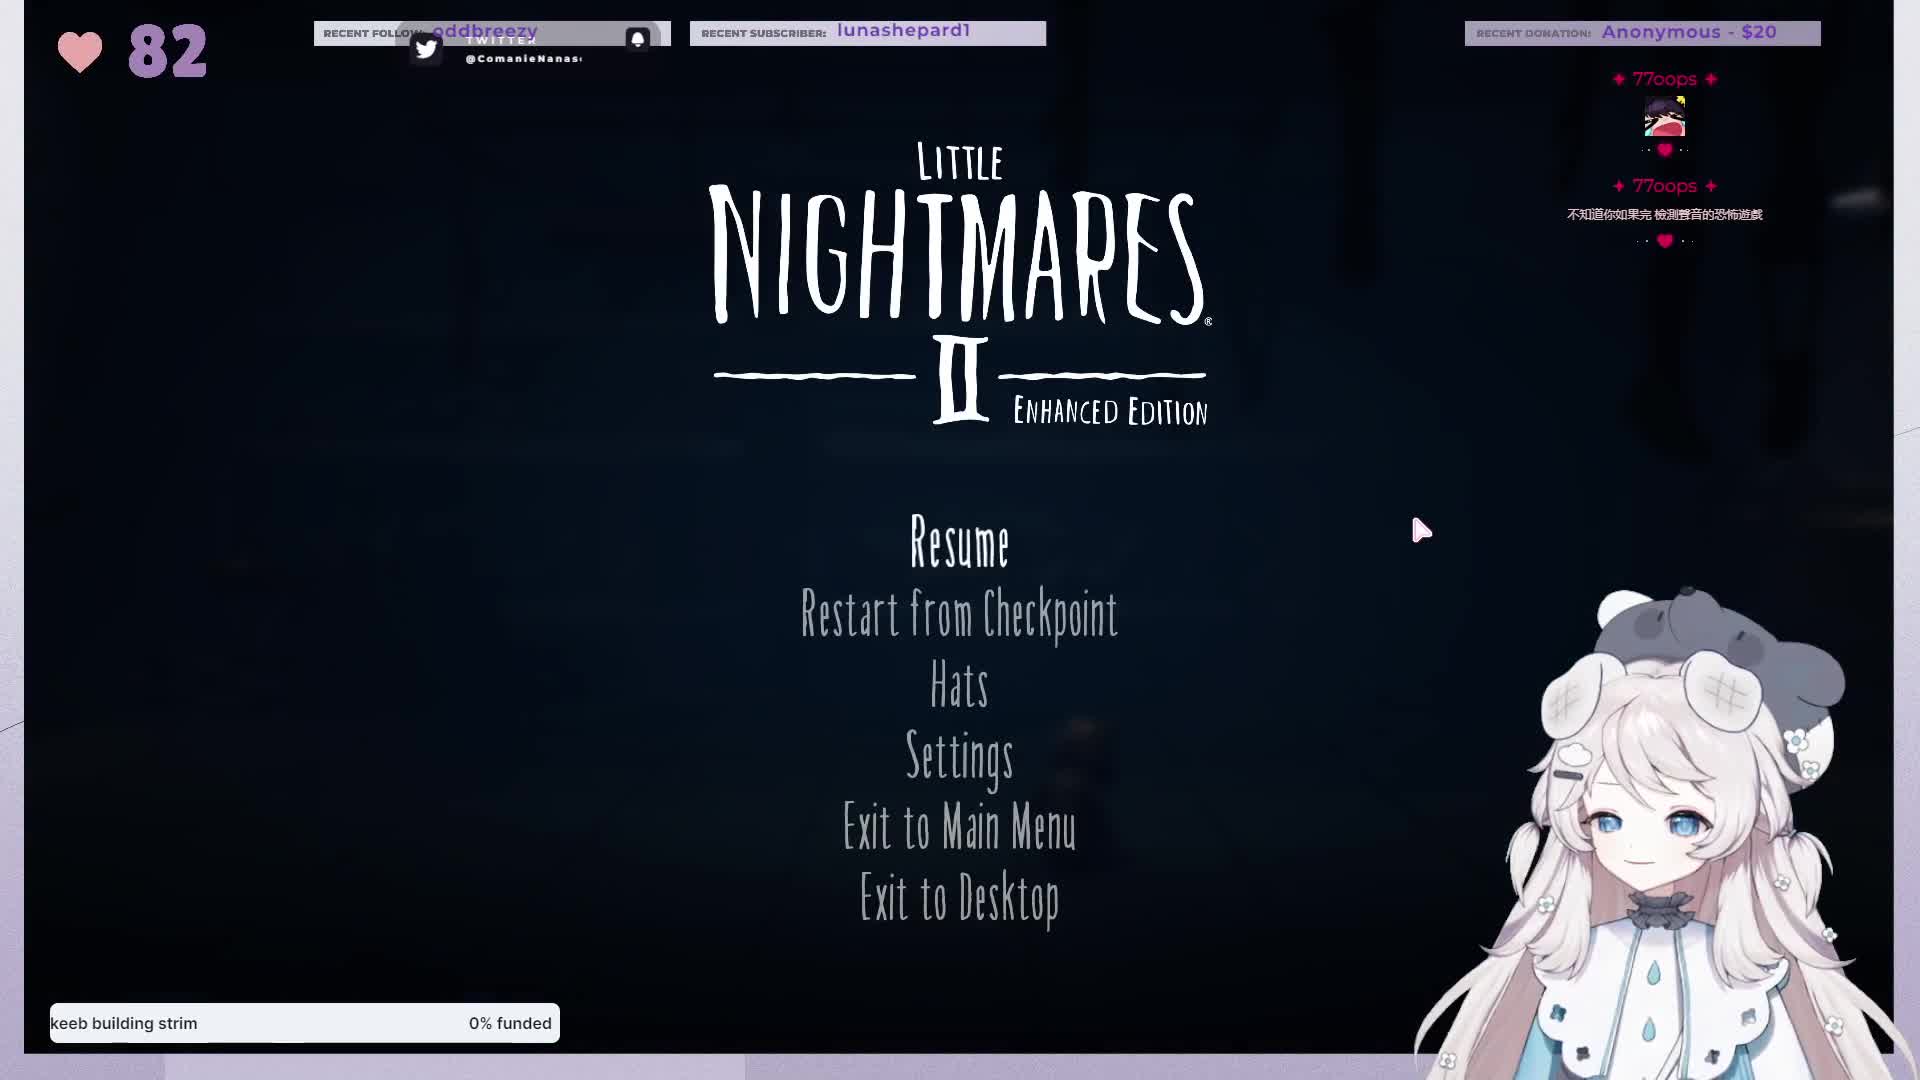Click the Enhanced Edition subtitle text

[1110, 412]
